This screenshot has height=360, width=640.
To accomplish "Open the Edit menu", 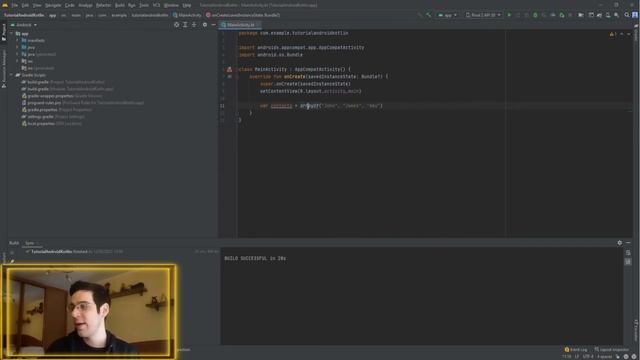I will [25, 5].
